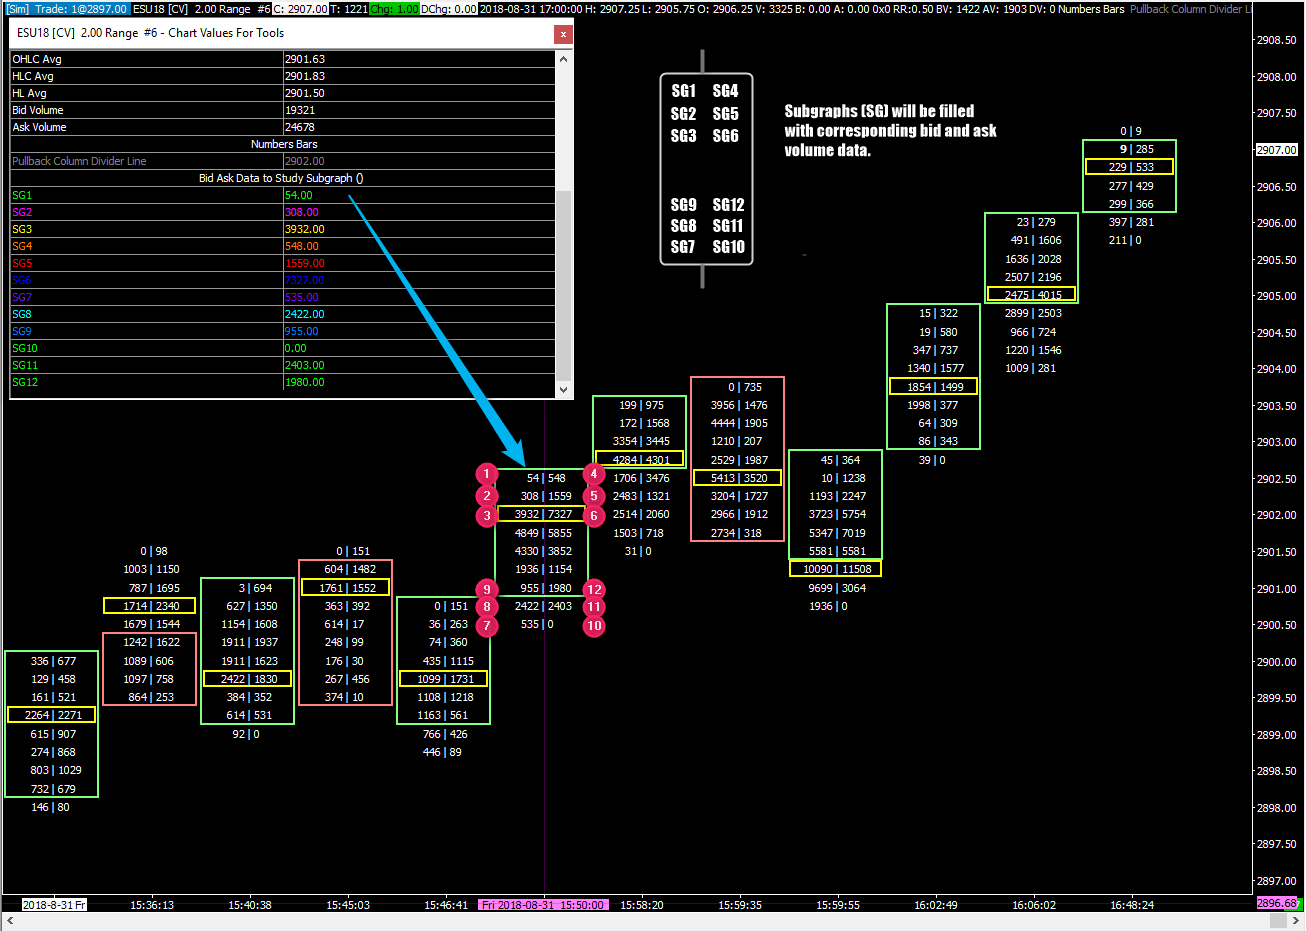This screenshot has height=931, width=1306.
Task: Select the SG1 row in Chart Values
Action: (283, 195)
